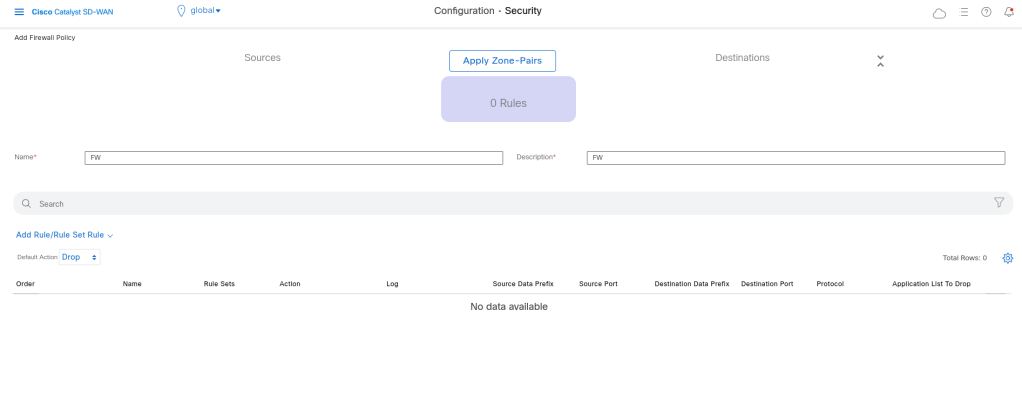Expand the global scope dropdown
This screenshot has height=419, width=1022.
click(206, 11)
